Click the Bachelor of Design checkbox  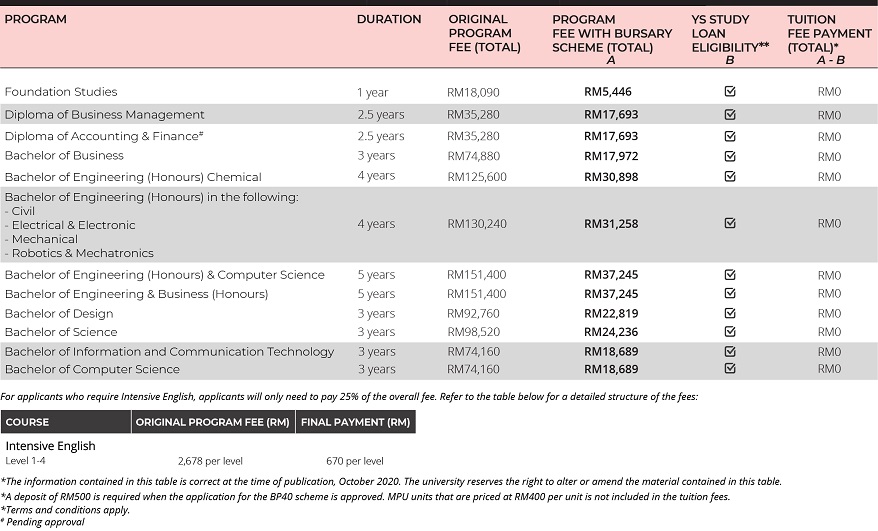[x=729, y=313]
